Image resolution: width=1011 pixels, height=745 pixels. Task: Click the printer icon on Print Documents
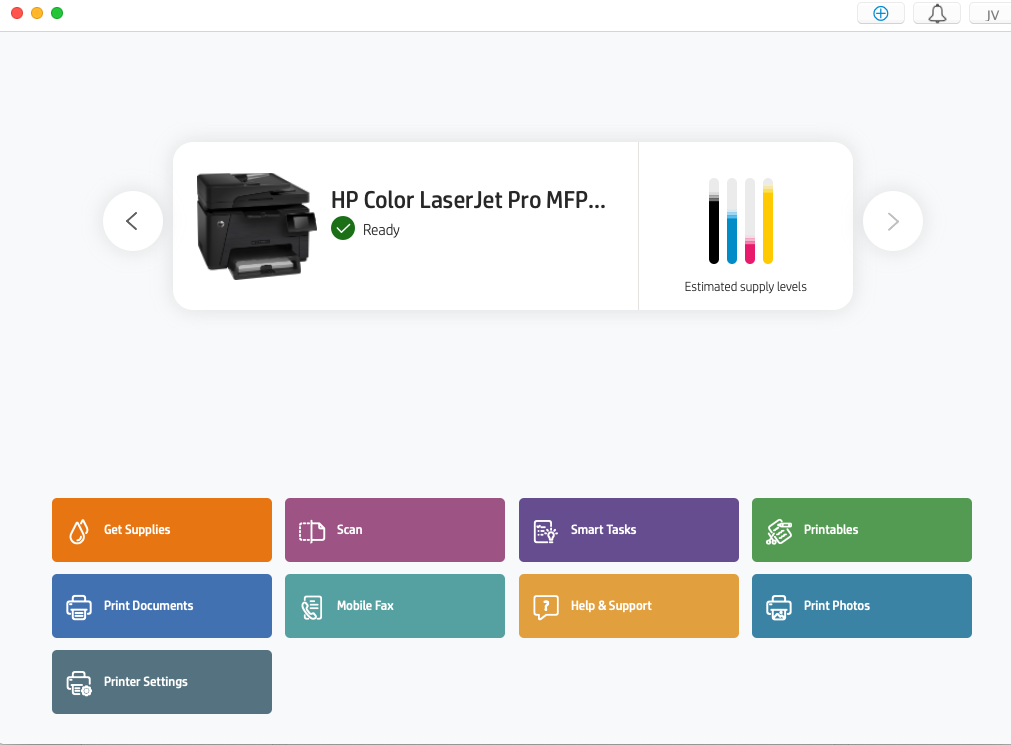(79, 608)
